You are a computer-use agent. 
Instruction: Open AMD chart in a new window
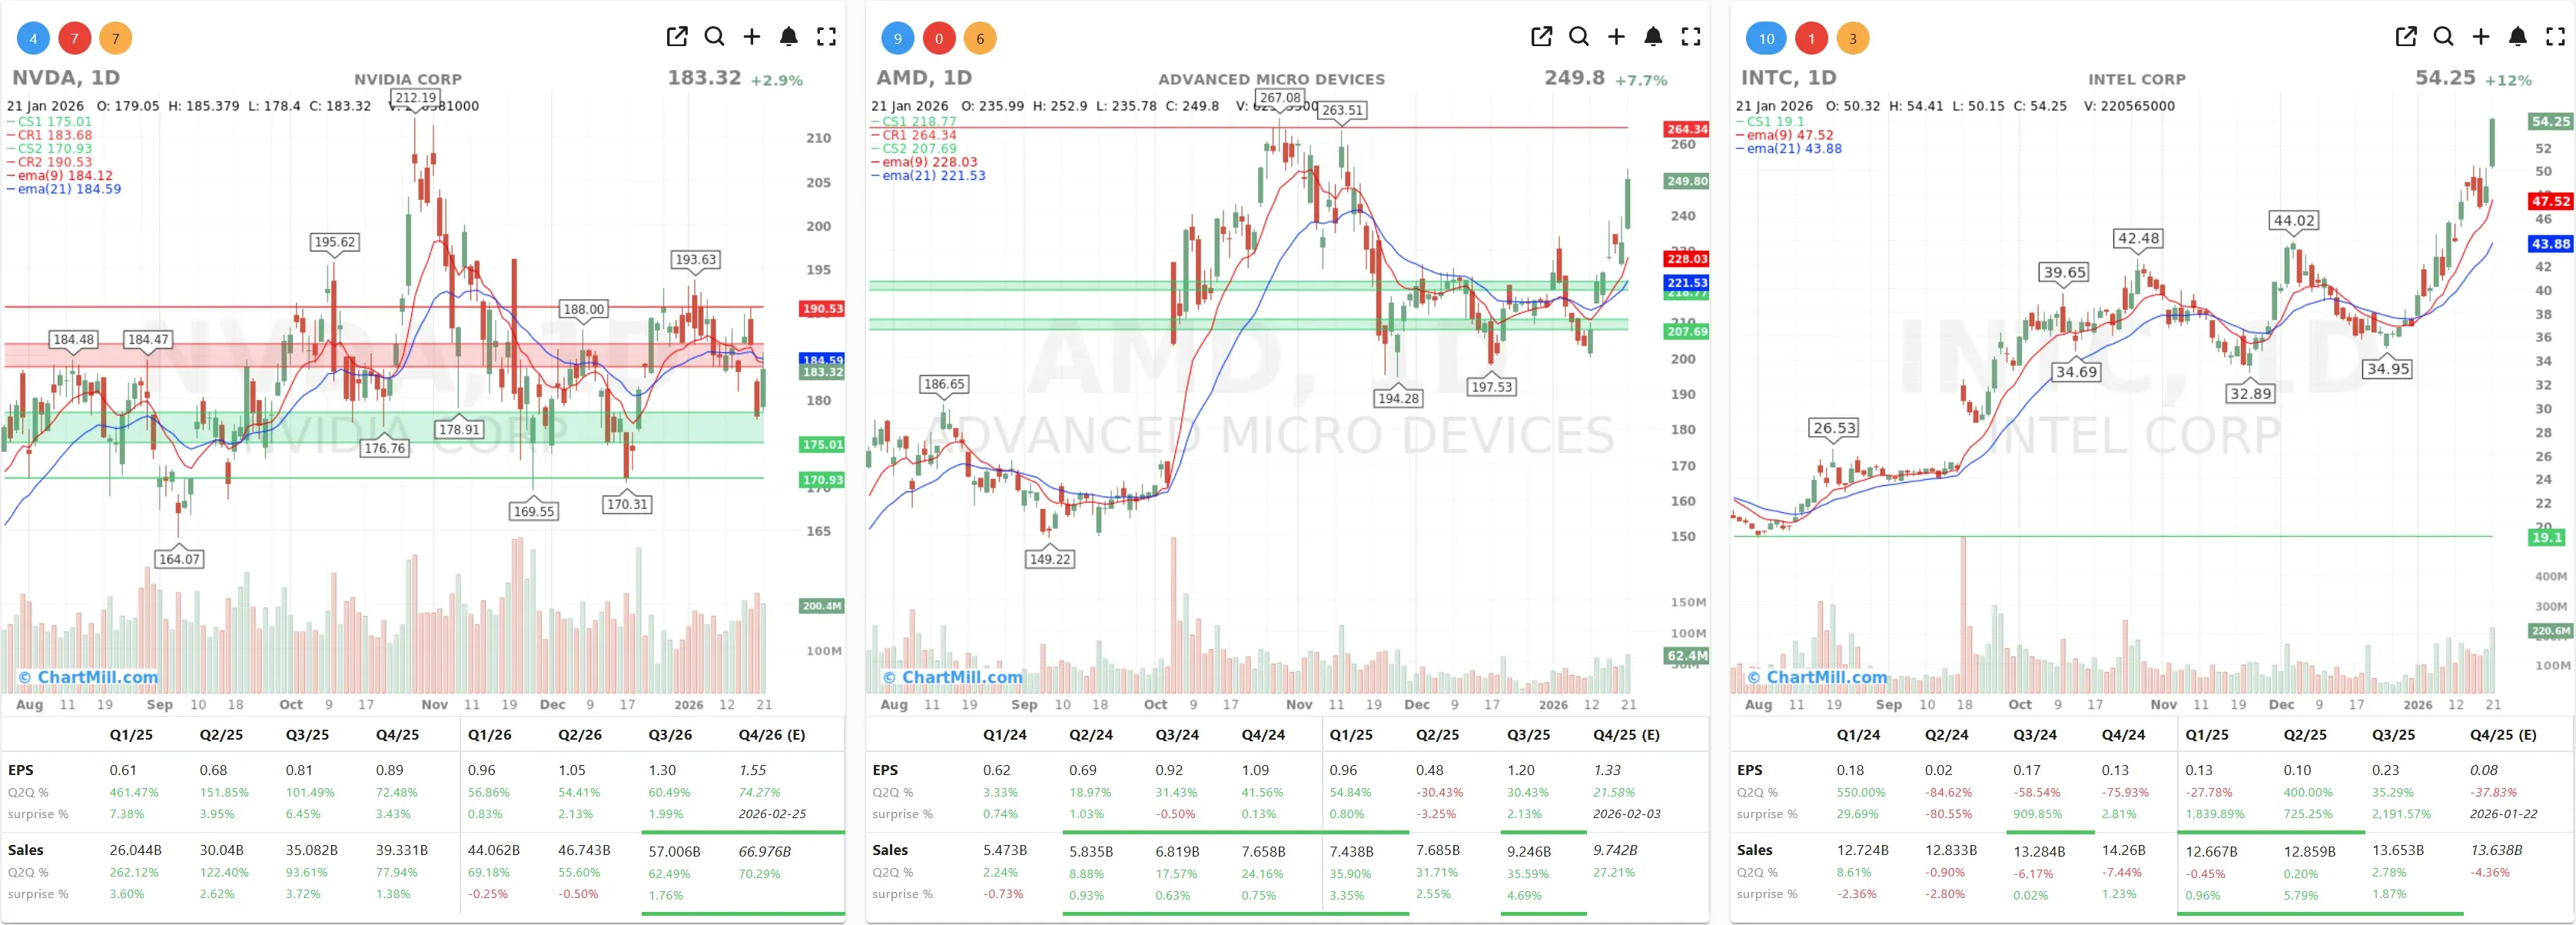click(1541, 37)
